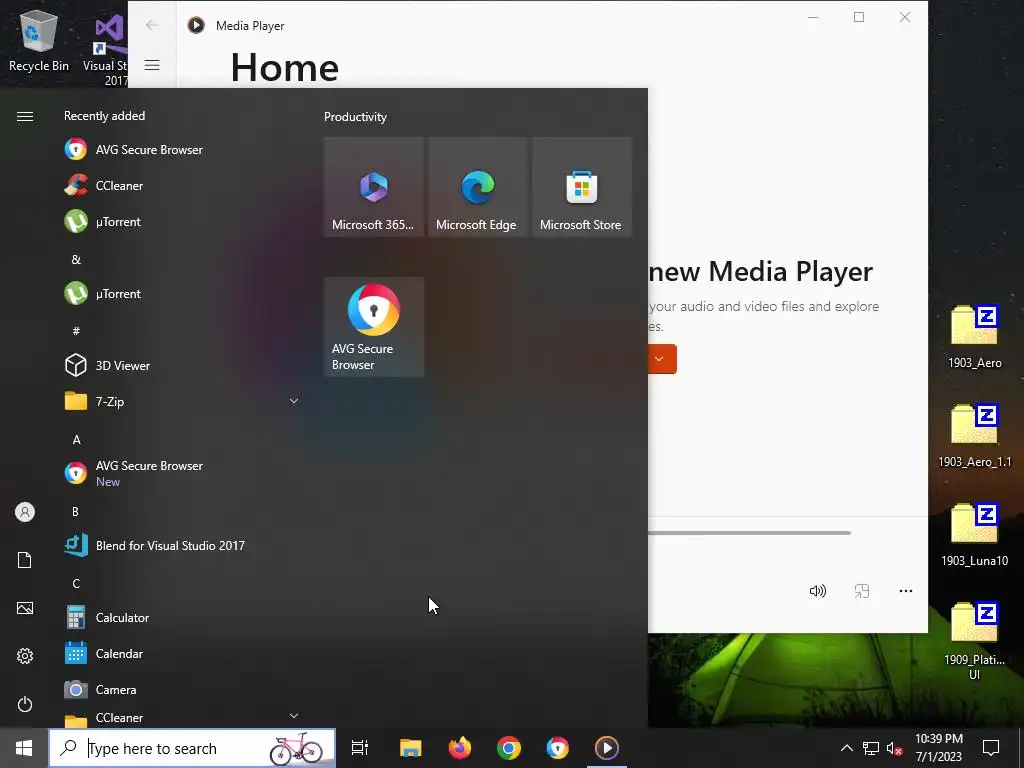The width and height of the screenshot is (1024, 768).
Task: Click Media Player seek bar
Action: coord(749,533)
